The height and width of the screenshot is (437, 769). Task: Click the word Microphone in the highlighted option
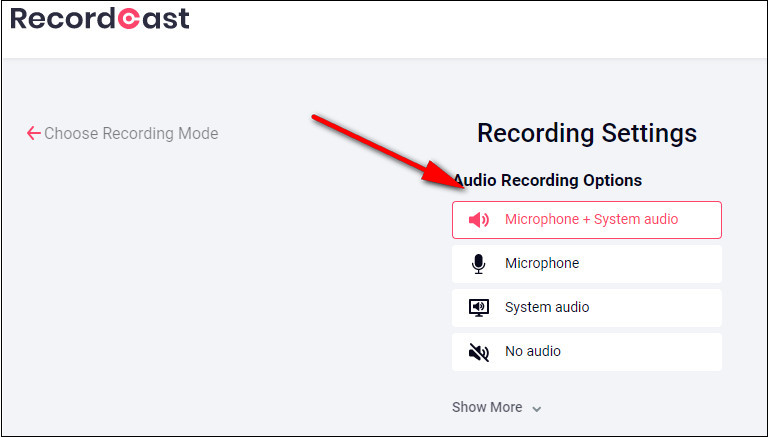tap(541, 220)
